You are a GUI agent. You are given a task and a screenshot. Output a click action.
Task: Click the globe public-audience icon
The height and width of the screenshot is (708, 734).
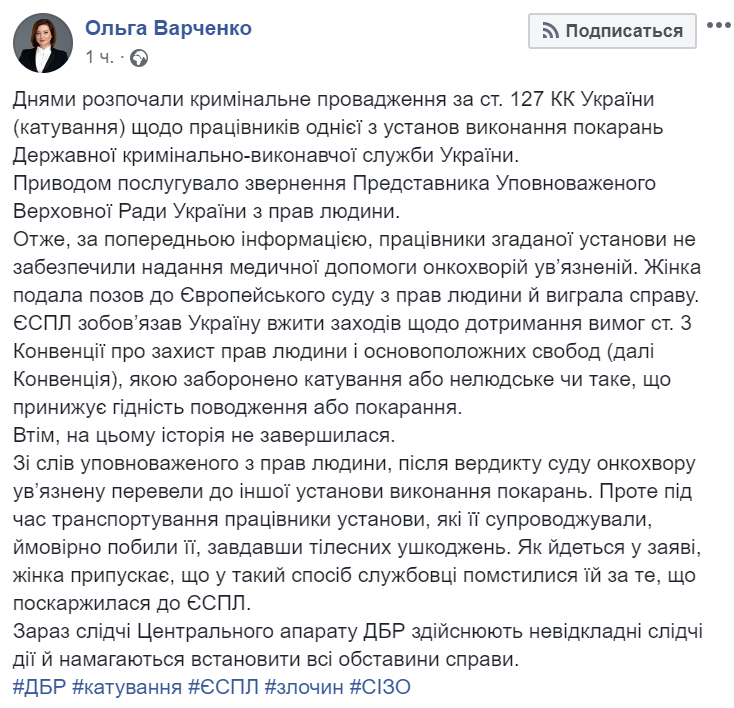(139, 58)
